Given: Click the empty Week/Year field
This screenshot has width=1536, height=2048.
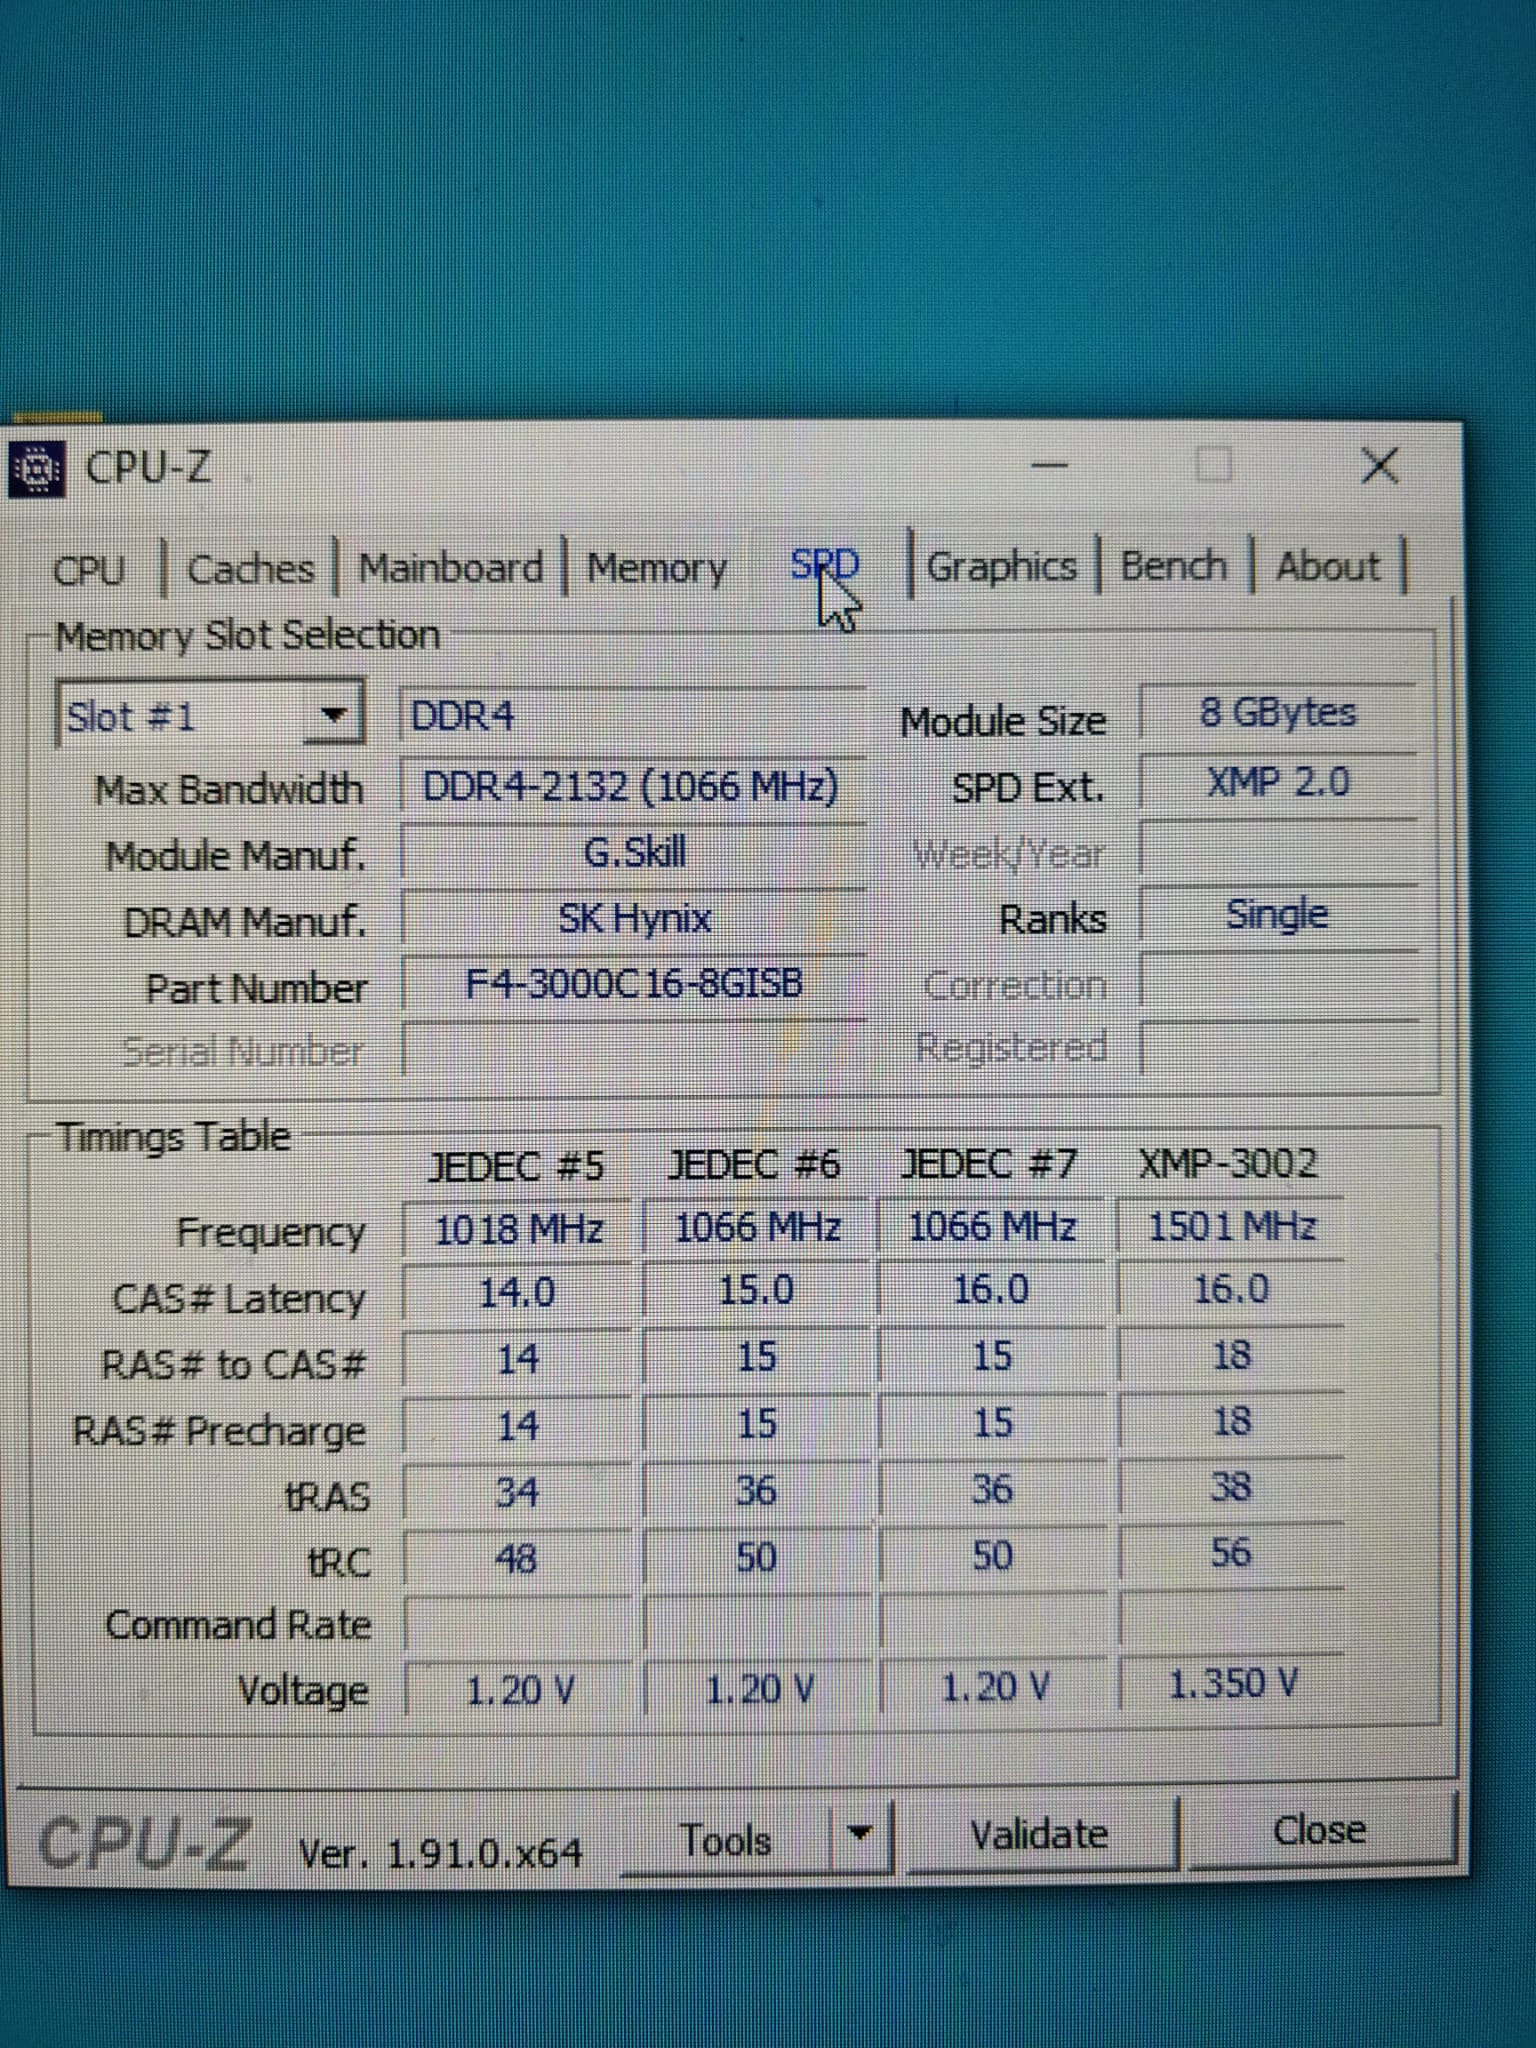Looking at the screenshot, I should [1277, 848].
